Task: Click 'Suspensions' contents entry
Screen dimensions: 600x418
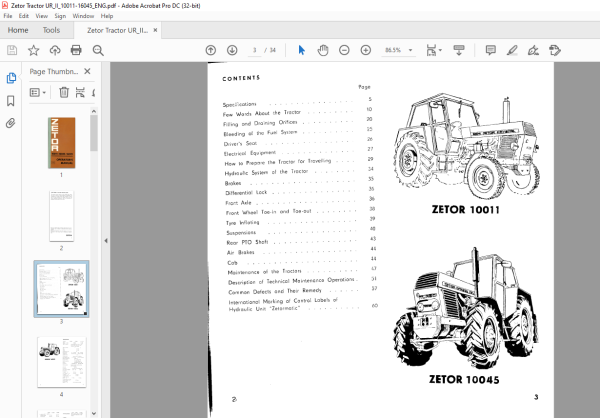Action: [241, 233]
